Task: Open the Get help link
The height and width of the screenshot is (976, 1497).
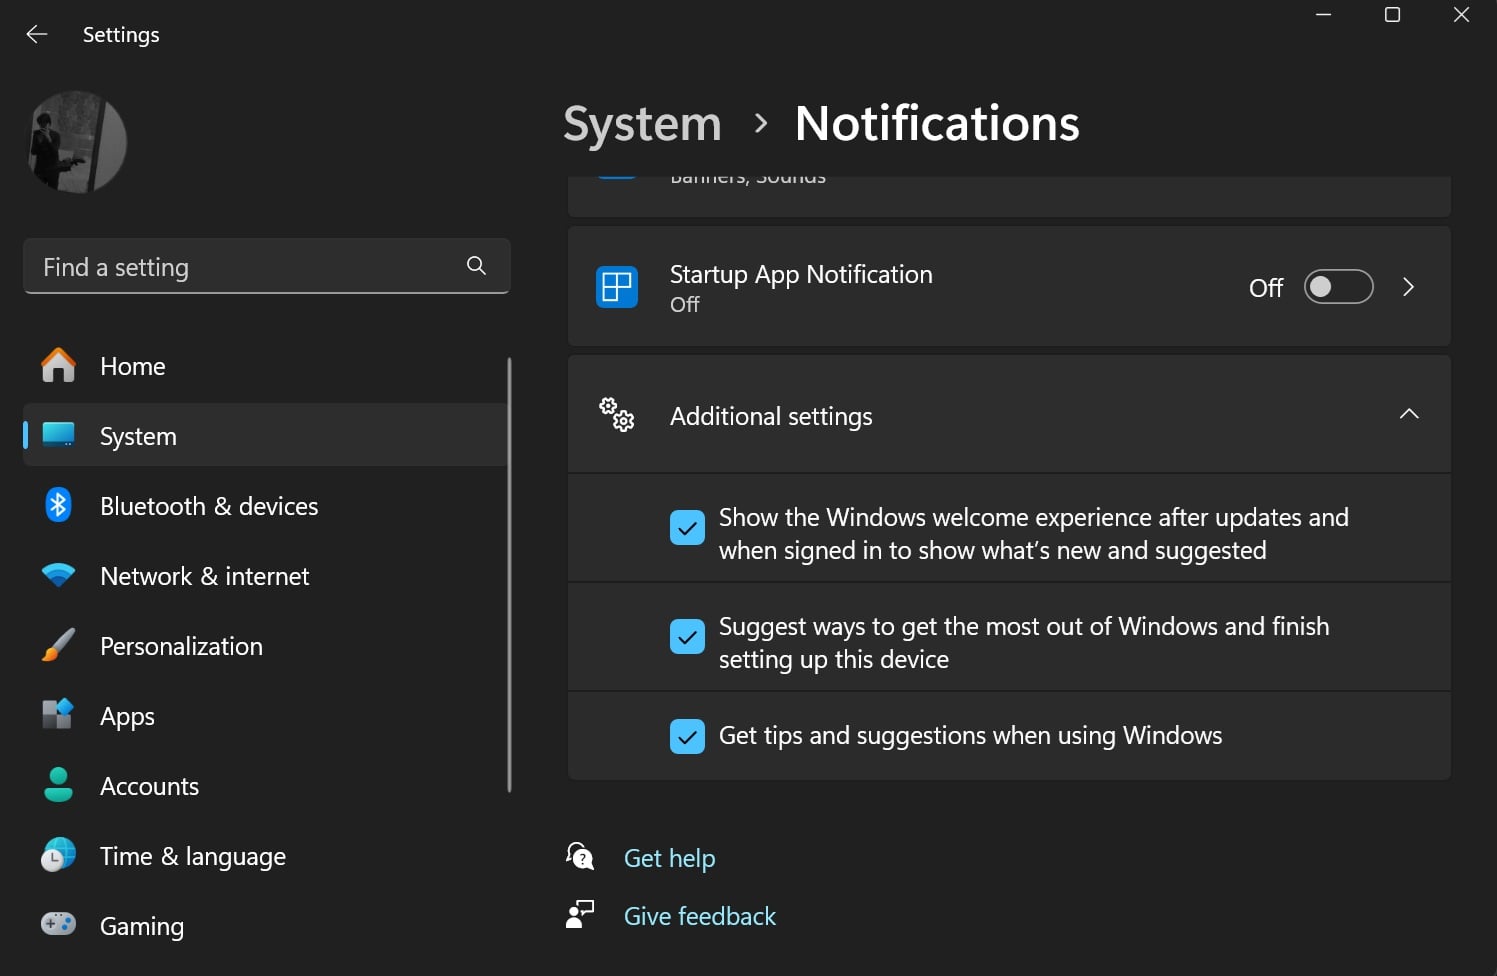Action: pos(669,858)
